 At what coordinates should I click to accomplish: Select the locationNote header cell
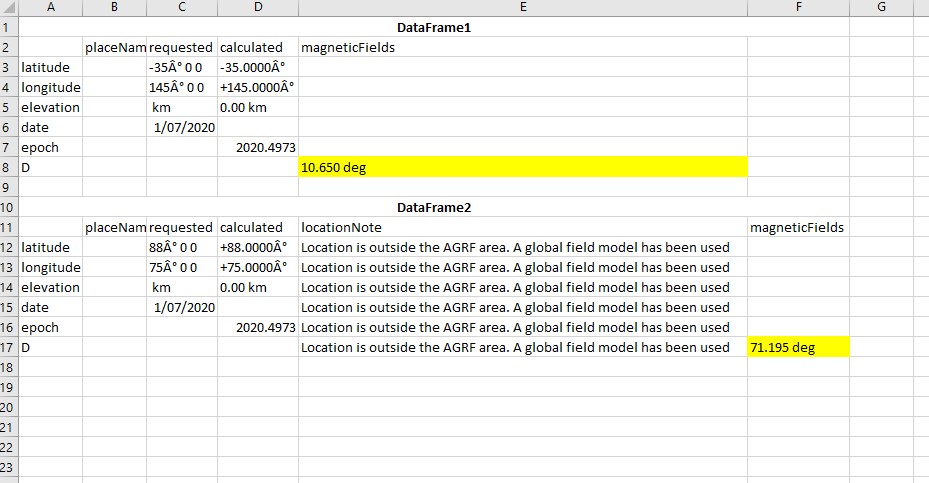[x=522, y=228]
